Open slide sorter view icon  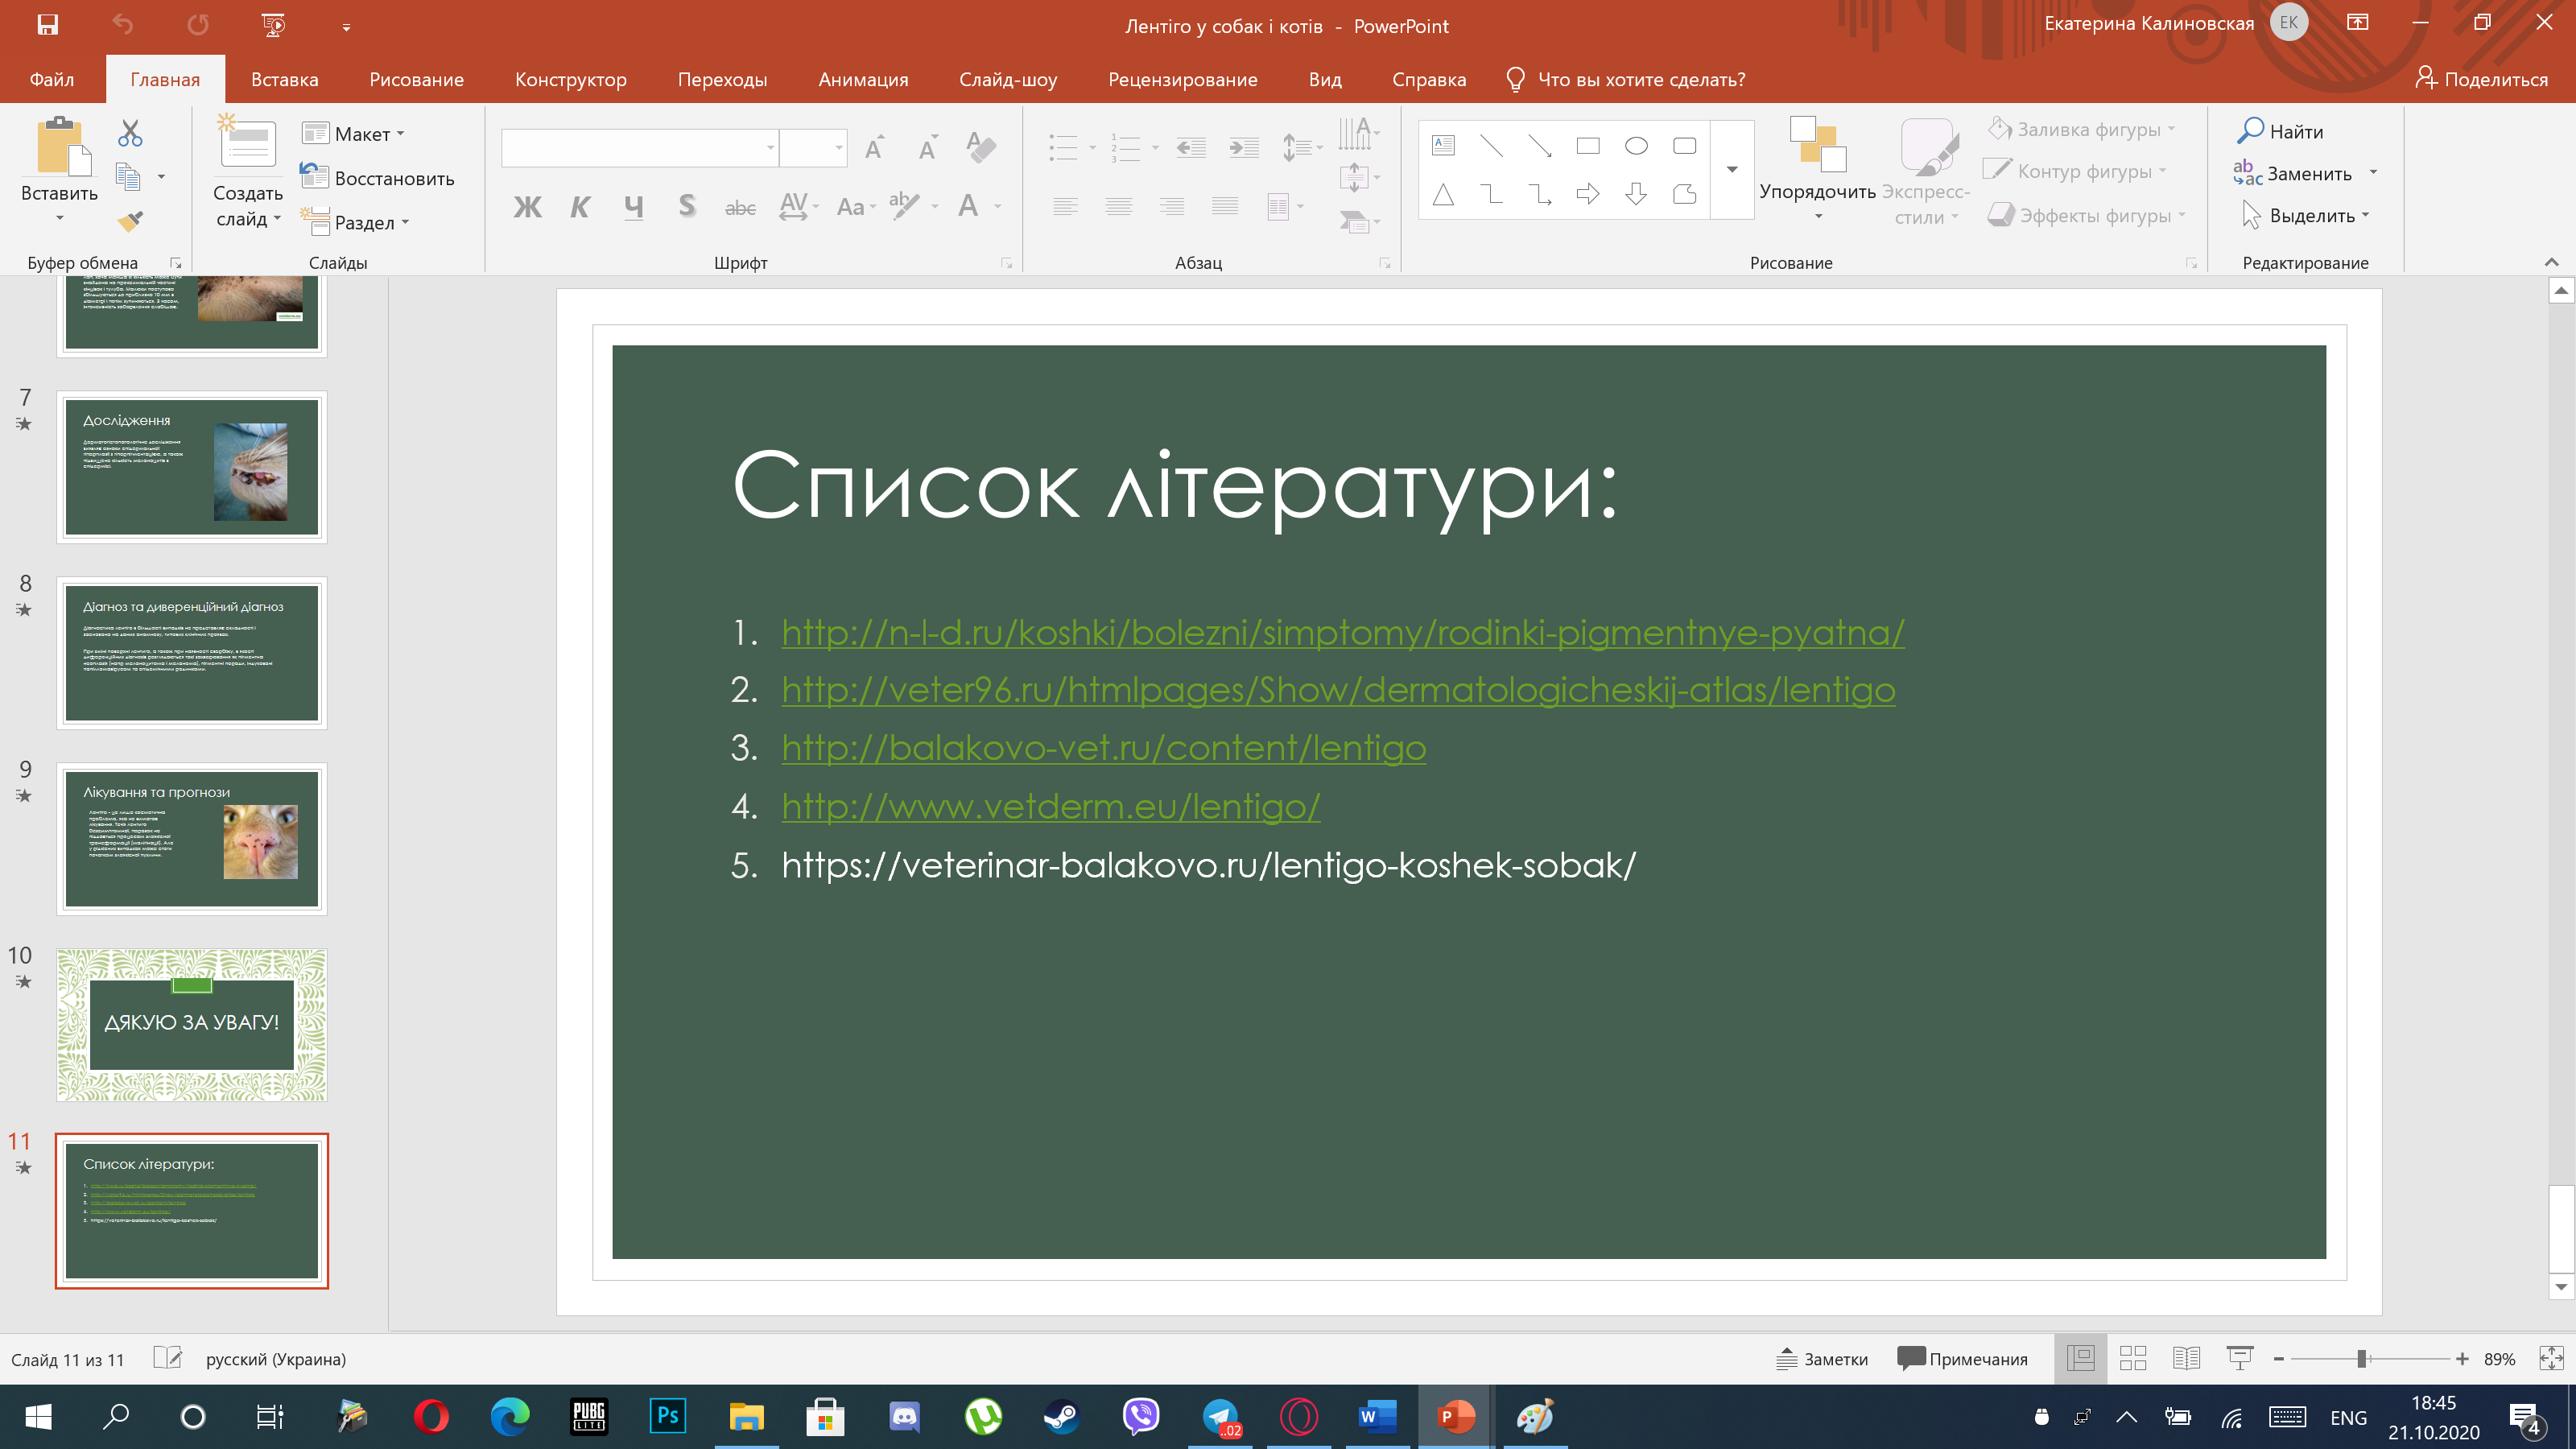click(x=2133, y=1358)
